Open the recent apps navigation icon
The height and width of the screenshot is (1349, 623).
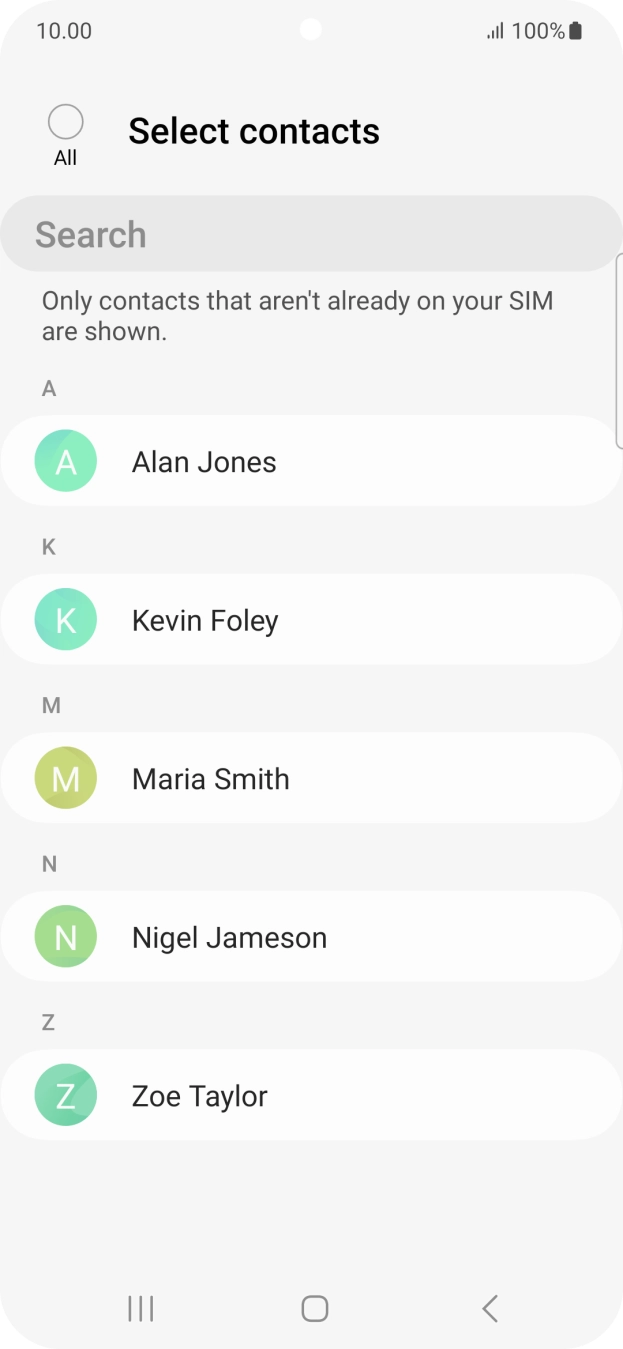[x=141, y=1308]
